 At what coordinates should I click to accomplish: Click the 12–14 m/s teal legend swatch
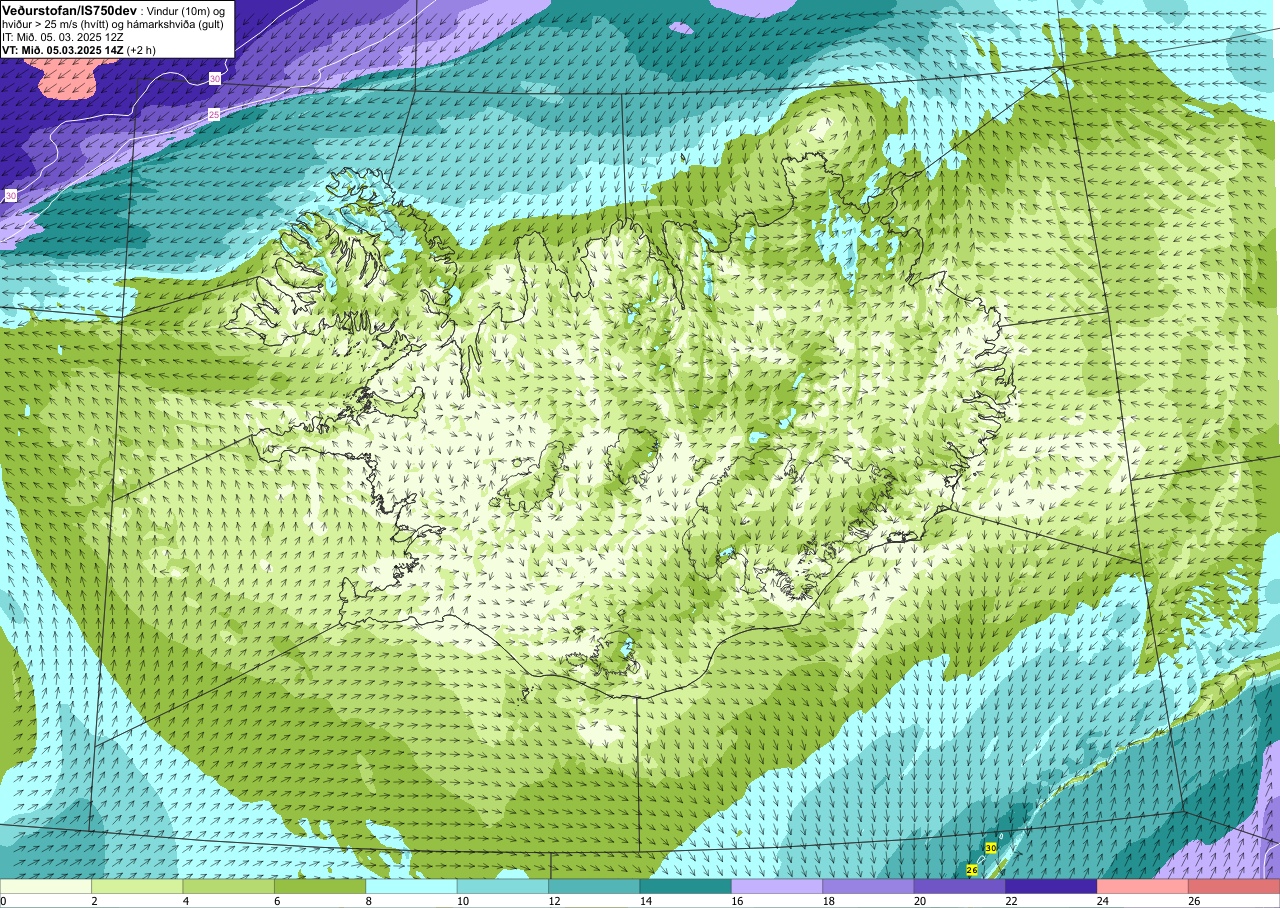point(594,886)
